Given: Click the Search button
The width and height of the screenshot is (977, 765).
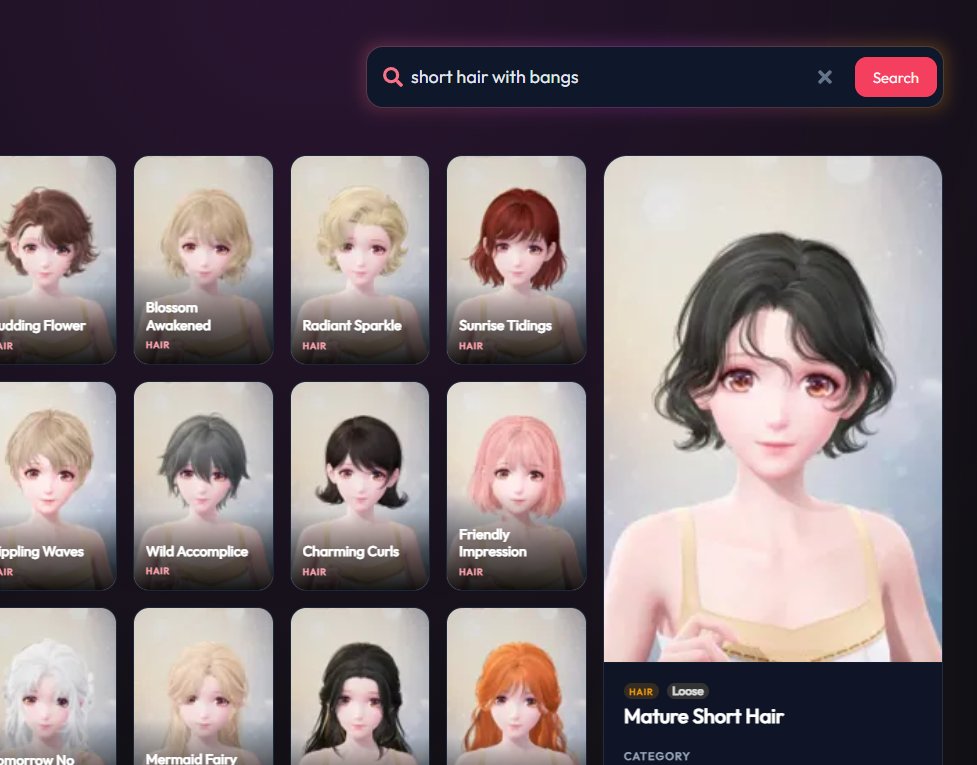Looking at the screenshot, I should (x=895, y=77).
